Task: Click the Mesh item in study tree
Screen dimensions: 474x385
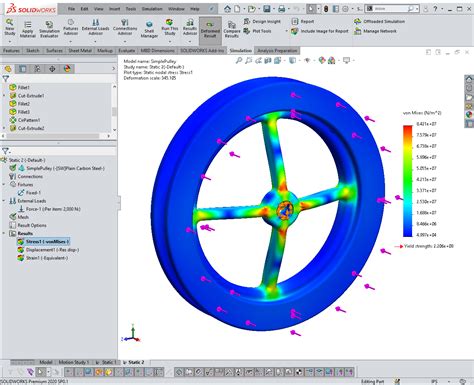Action: pos(19,217)
